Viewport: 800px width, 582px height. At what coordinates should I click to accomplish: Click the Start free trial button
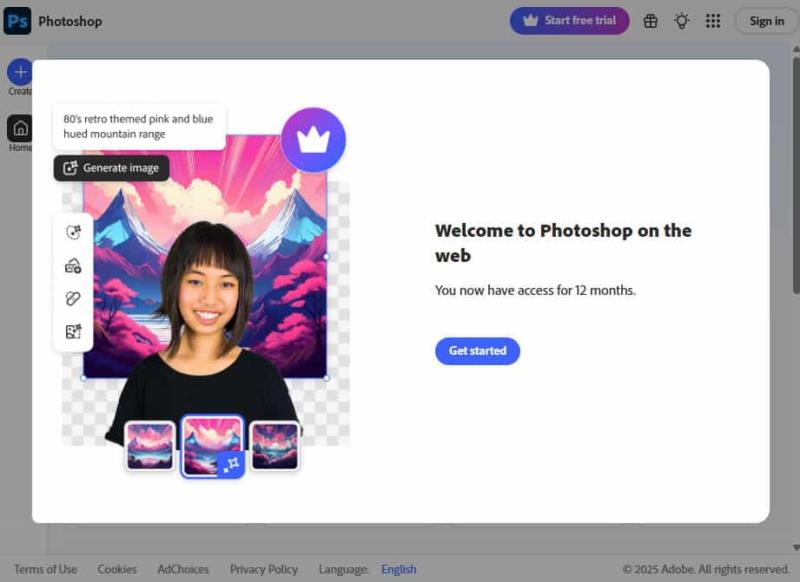(569, 20)
